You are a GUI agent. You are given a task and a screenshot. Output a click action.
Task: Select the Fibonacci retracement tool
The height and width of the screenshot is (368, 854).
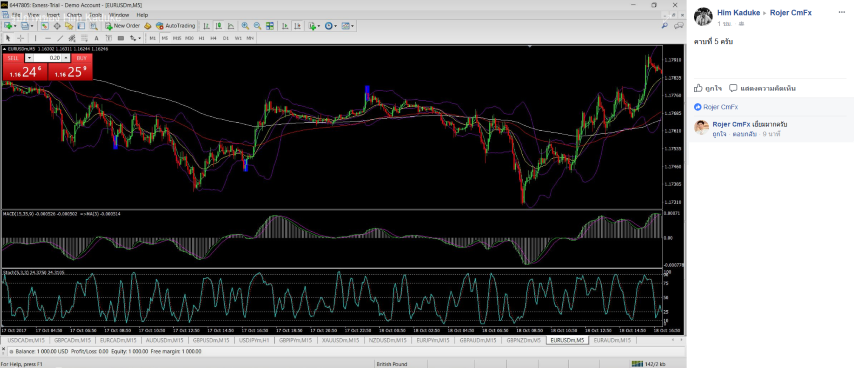point(84,38)
